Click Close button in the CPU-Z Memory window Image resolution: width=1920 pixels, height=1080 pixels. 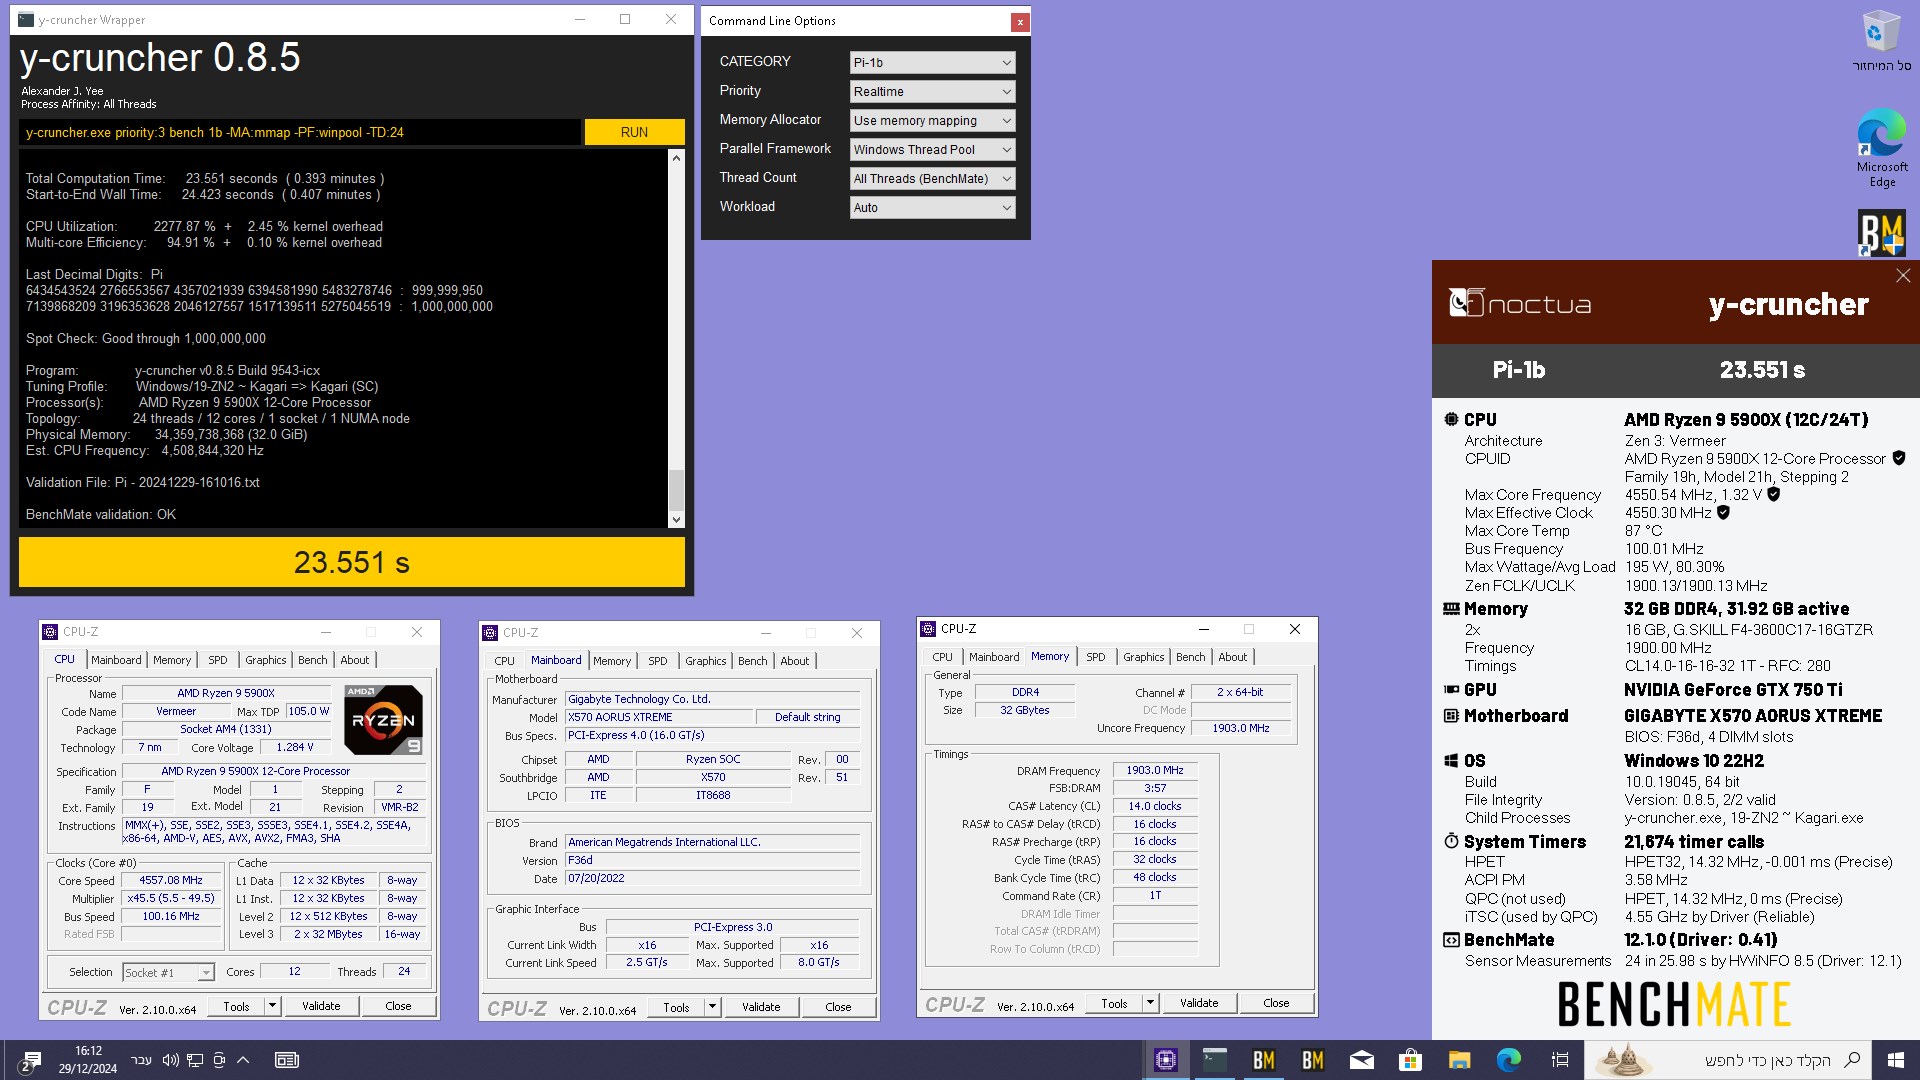(1276, 1003)
